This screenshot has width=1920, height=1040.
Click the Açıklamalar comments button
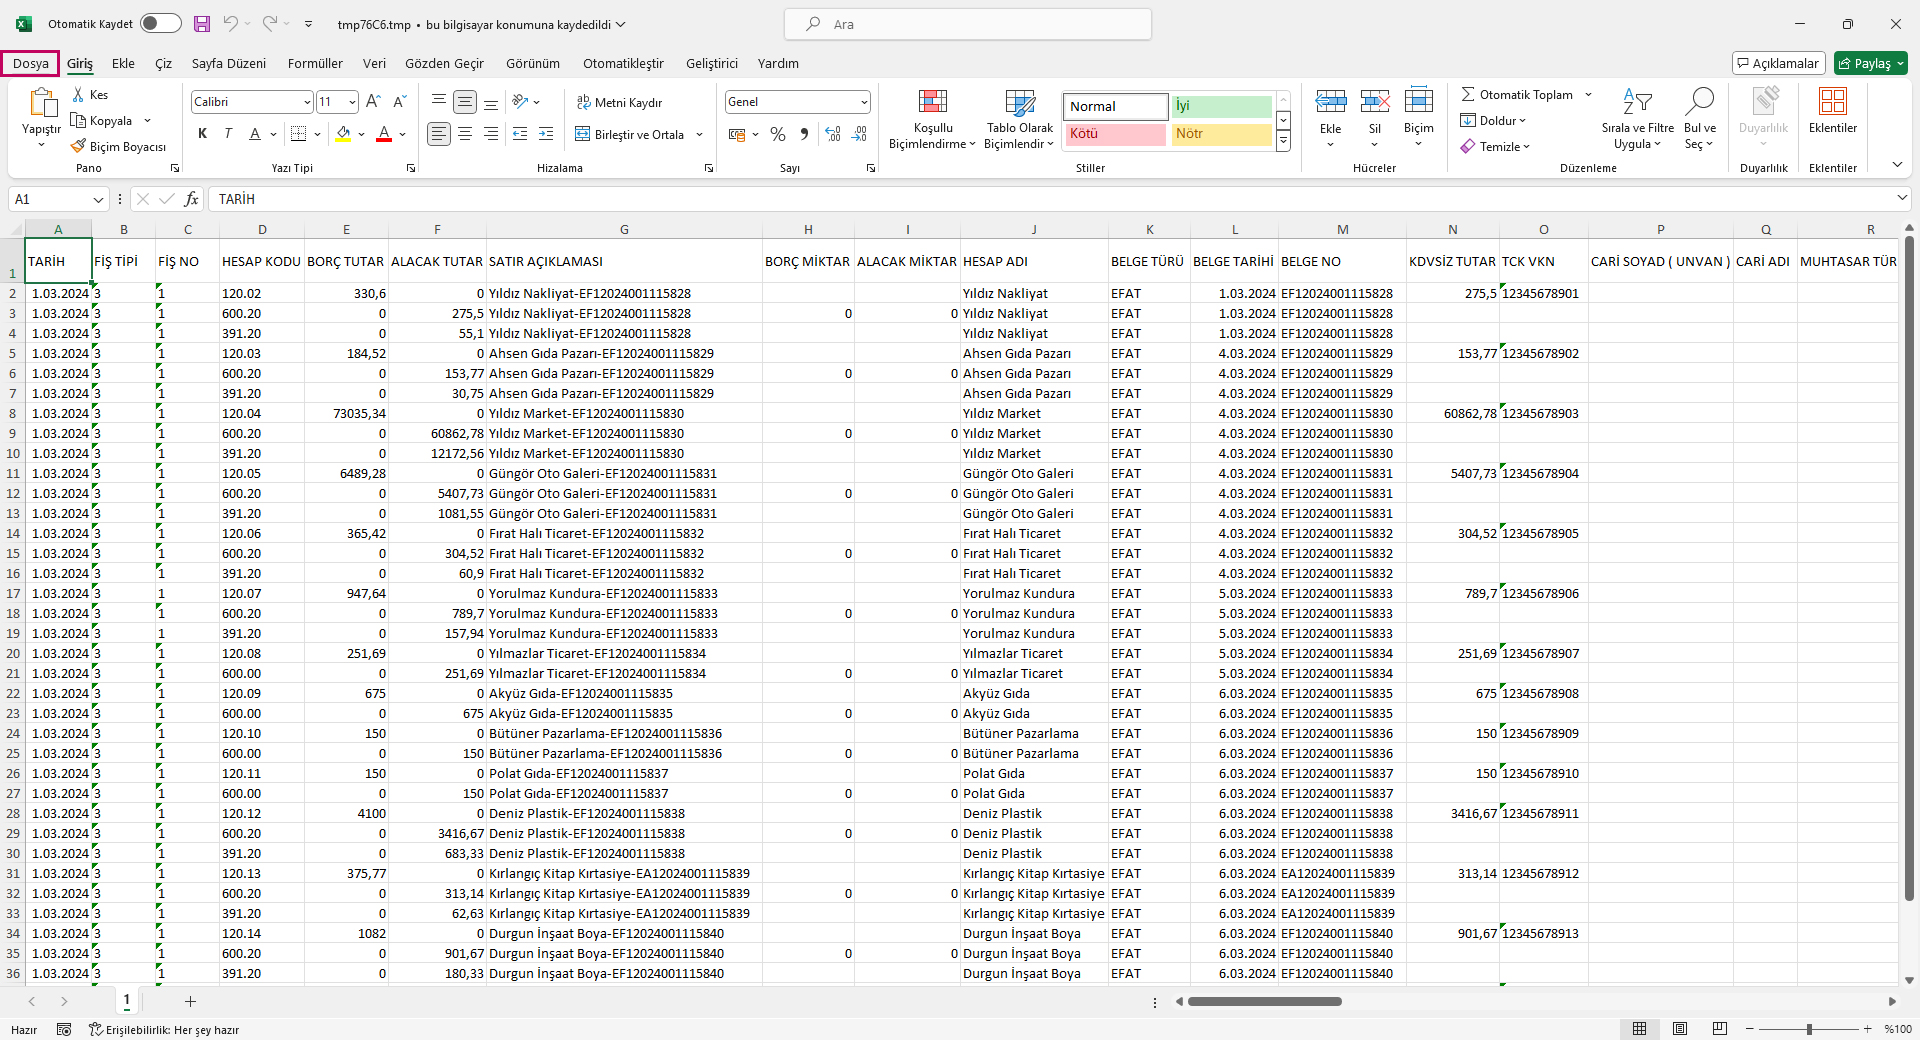tap(1778, 63)
